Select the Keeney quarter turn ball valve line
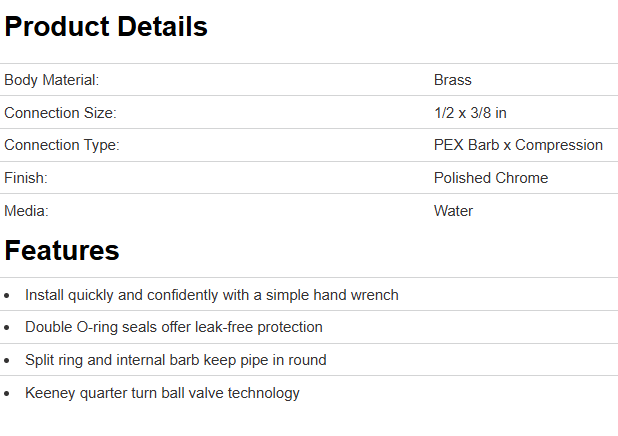The image size is (618, 436). pyautogui.click(x=162, y=393)
